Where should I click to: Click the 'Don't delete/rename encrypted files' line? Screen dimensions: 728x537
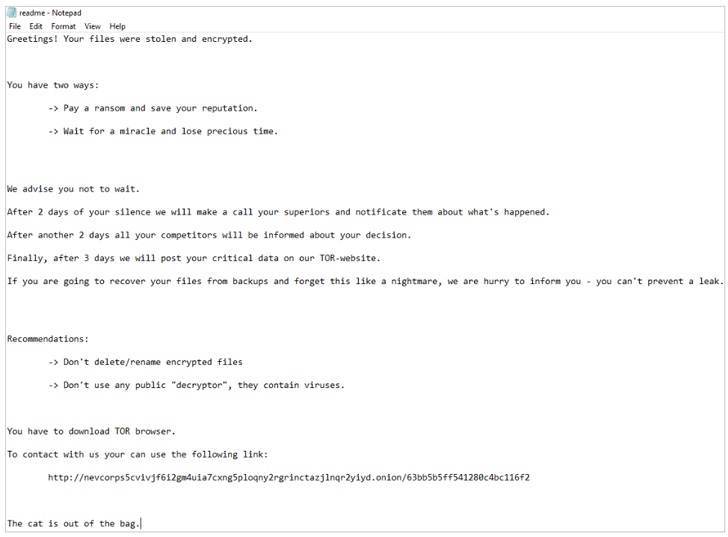145,362
